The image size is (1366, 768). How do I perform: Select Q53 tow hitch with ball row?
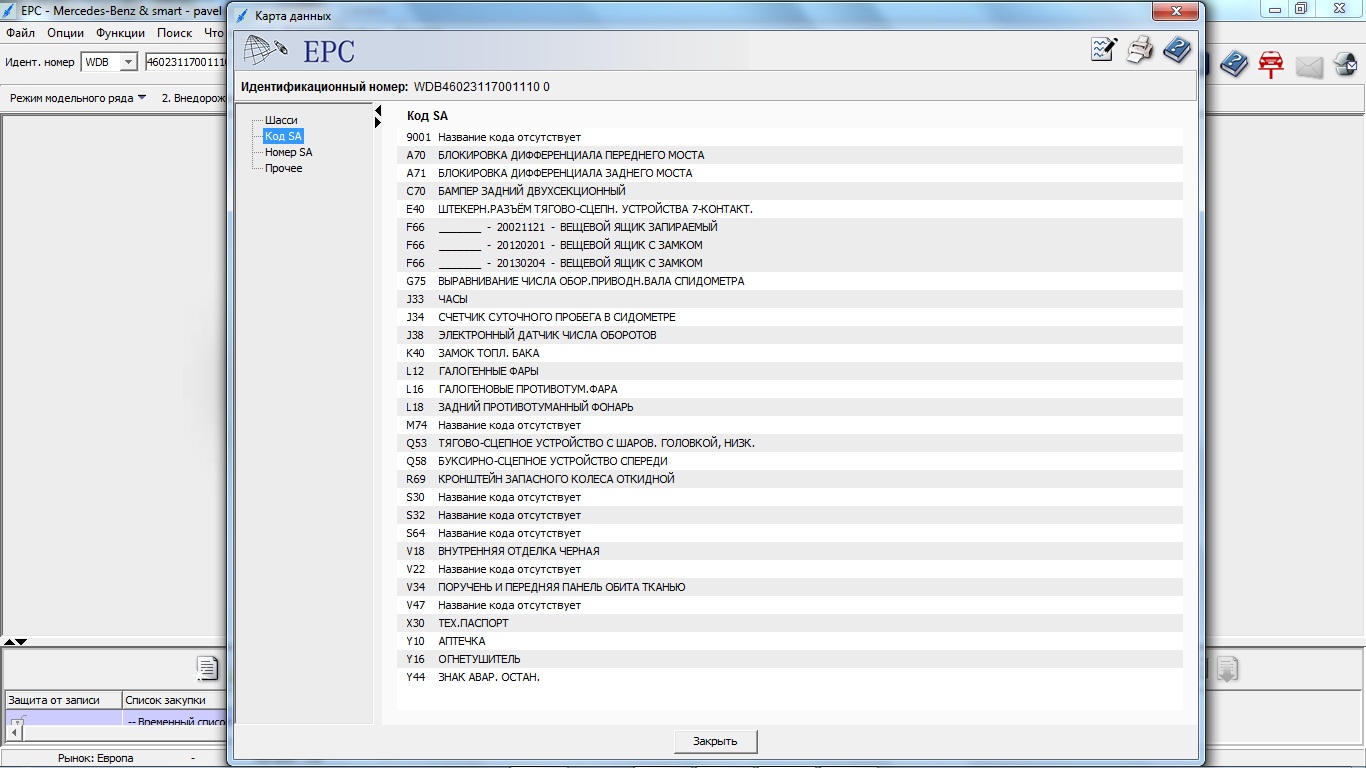click(x=790, y=443)
